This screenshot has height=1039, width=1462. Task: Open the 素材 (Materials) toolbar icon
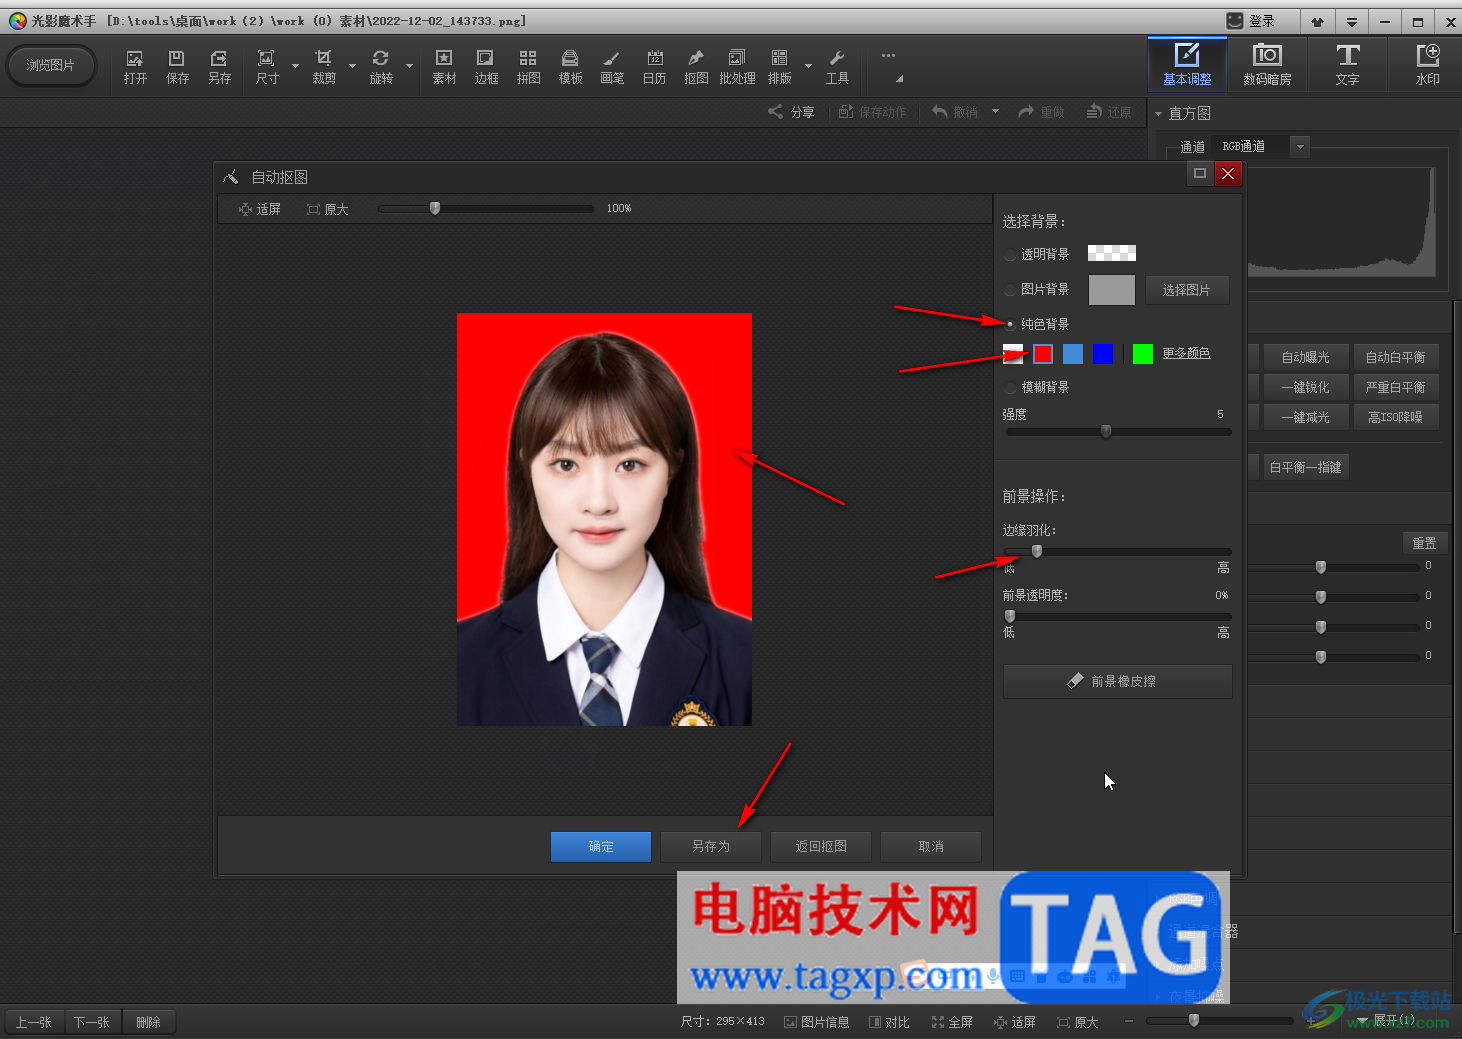pyautogui.click(x=444, y=67)
